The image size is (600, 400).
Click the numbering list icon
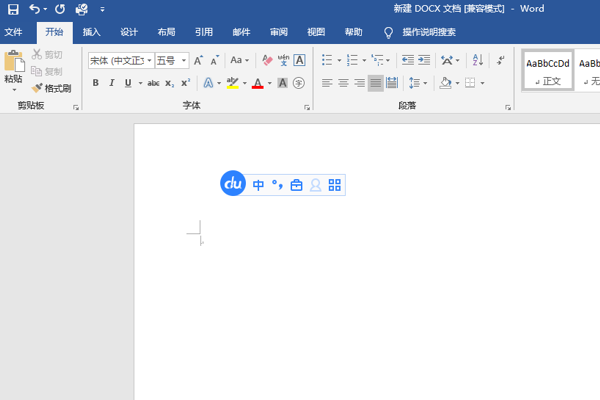pos(352,60)
